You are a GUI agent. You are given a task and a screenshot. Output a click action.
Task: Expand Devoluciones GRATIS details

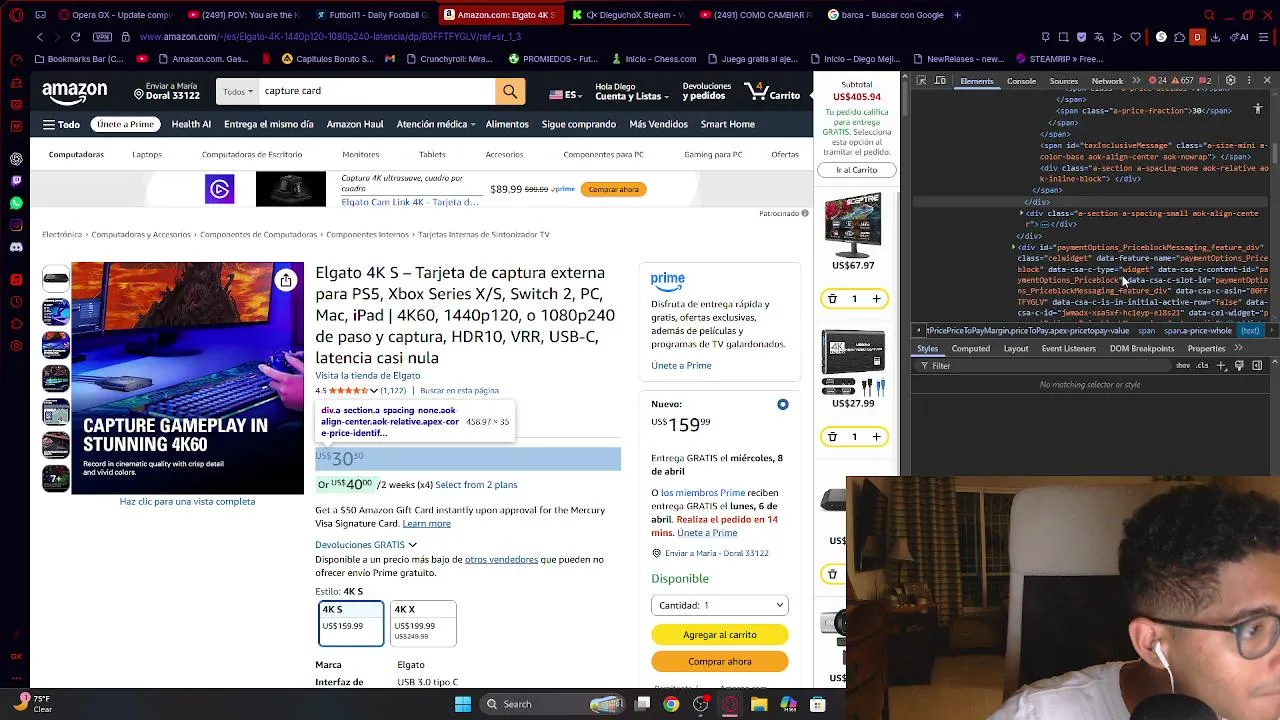tap(366, 545)
